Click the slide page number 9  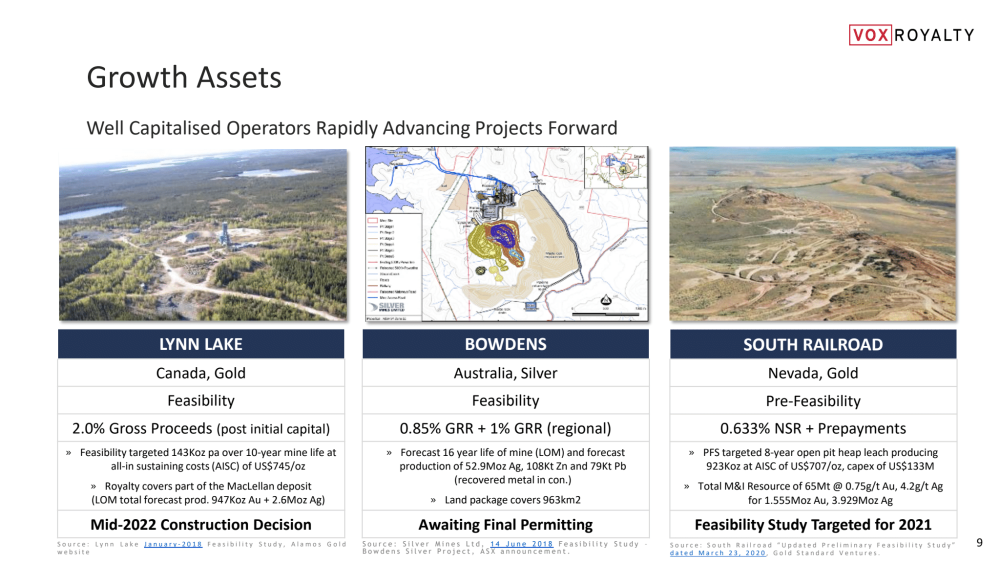click(x=980, y=543)
